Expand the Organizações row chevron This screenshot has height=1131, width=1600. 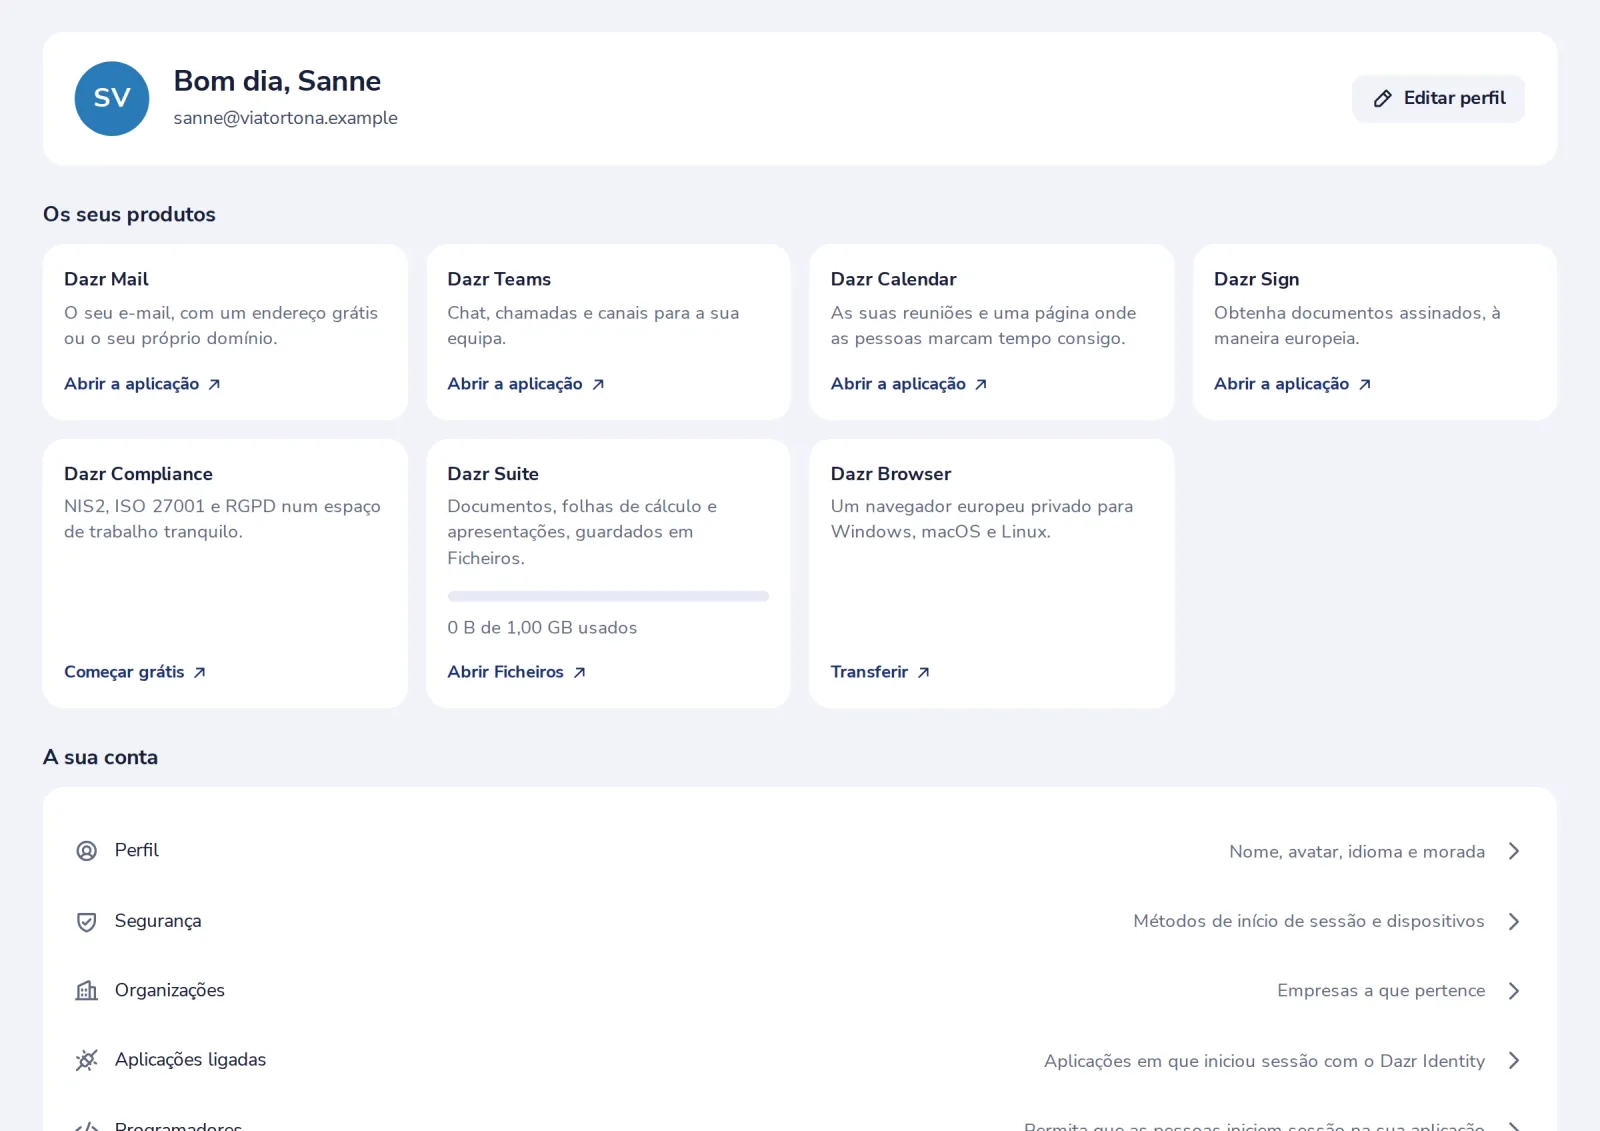pos(1514,991)
